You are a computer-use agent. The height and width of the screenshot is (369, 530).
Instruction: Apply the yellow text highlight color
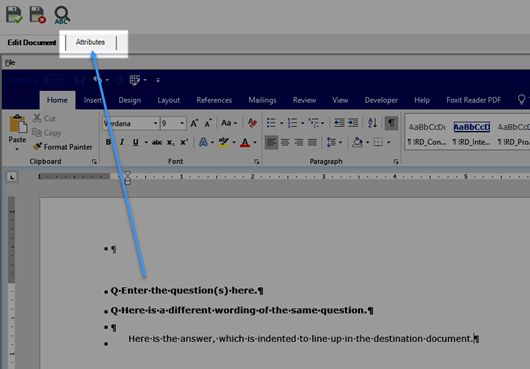tap(223, 142)
